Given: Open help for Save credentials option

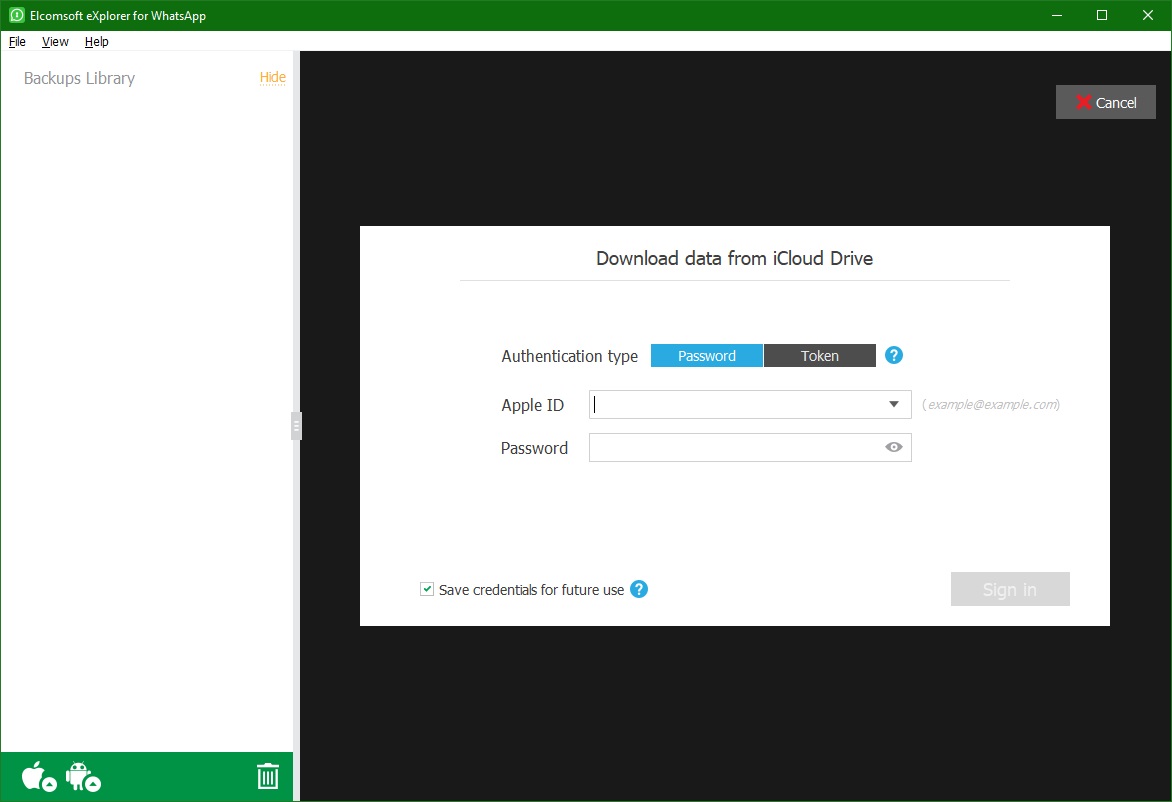Looking at the screenshot, I should (638, 589).
